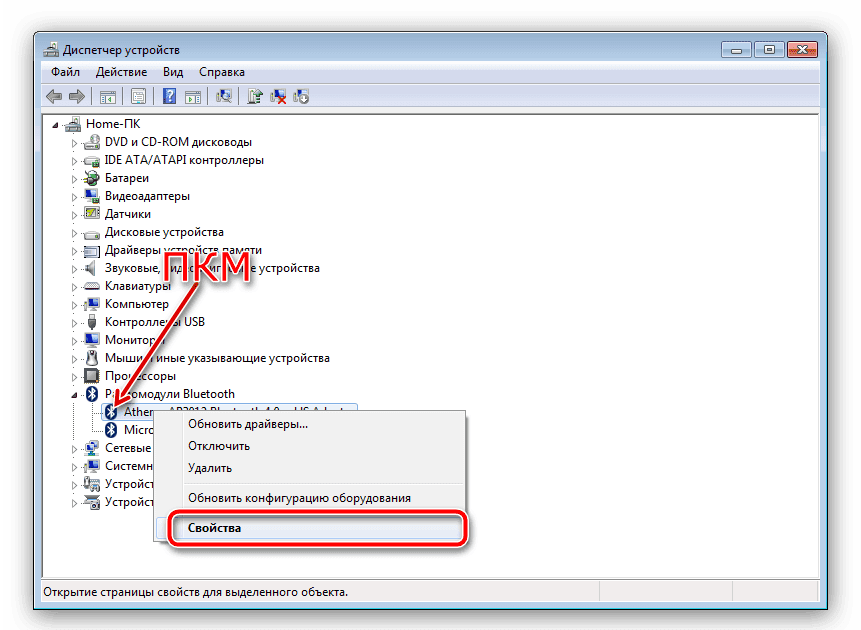Select the Драйверы устройств памяти row
This screenshot has width=861, height=630.
[x=183, y=250]
